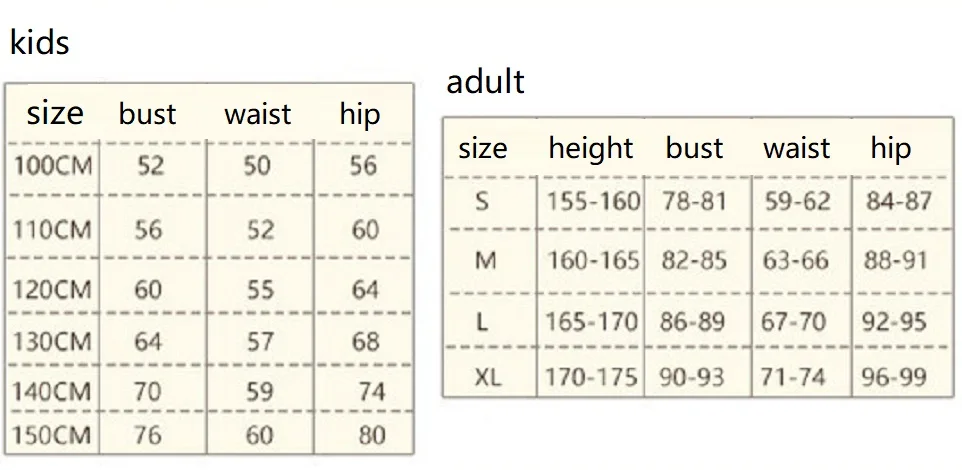Select the 100CM size row label
Screen dimensions: 962x470
pos(53,166)
